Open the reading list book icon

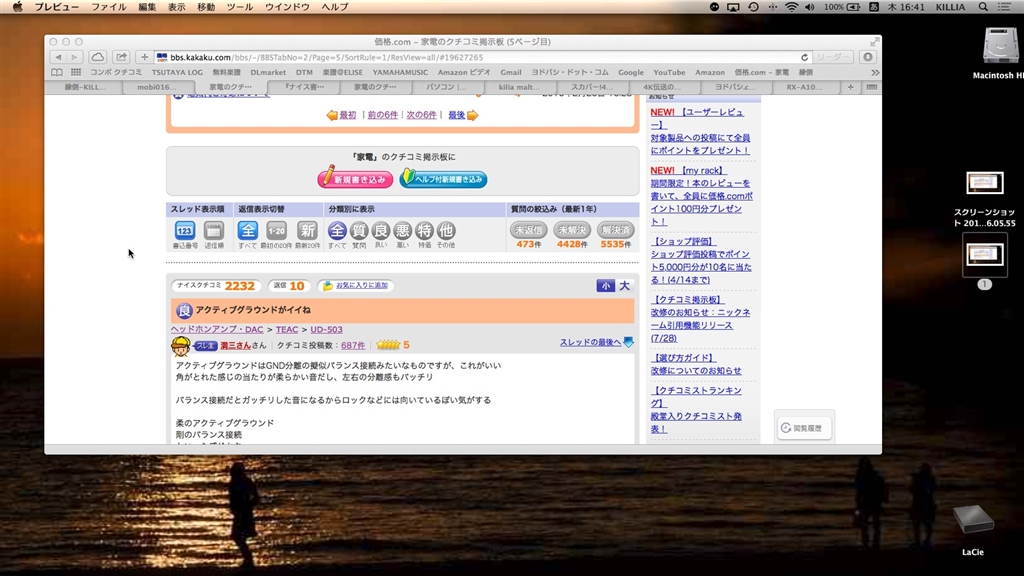57,72
